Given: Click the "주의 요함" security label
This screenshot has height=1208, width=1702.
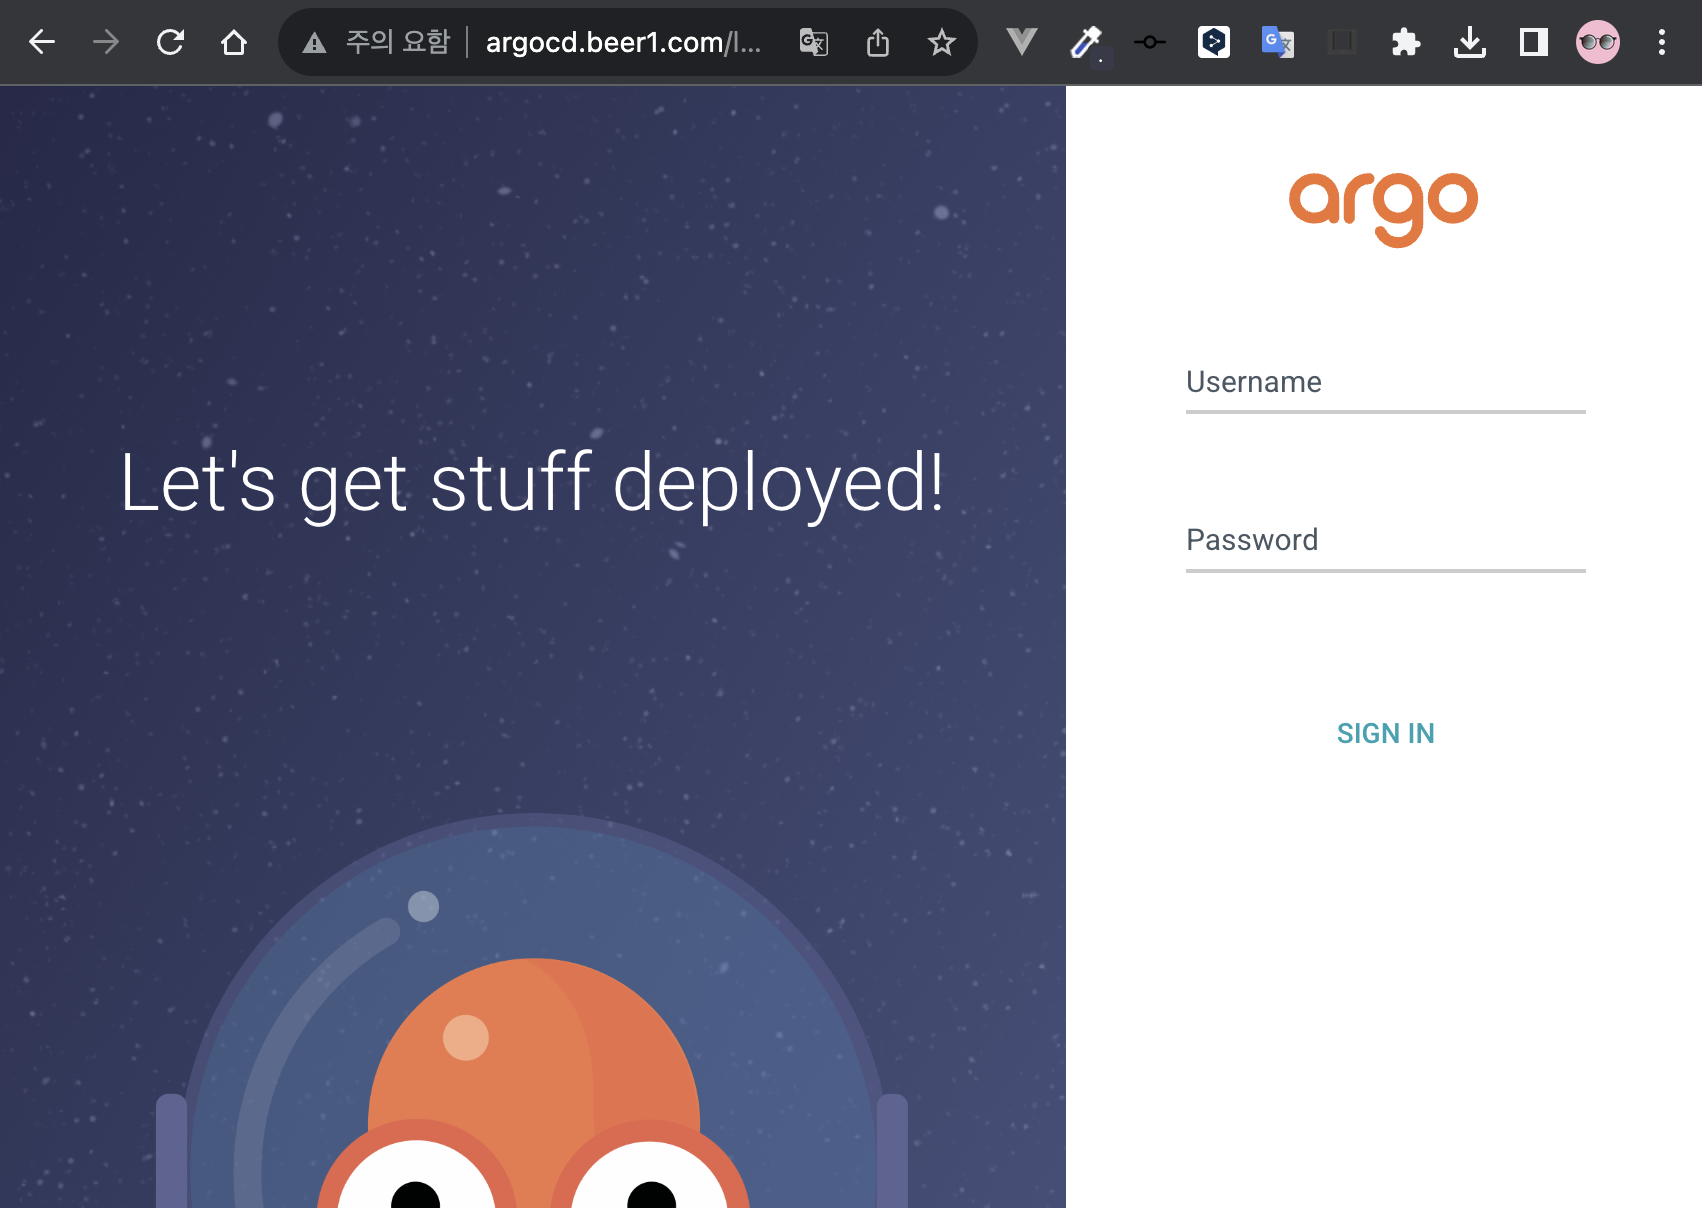Looking at the screenshot, I should [x=398, y=42].
